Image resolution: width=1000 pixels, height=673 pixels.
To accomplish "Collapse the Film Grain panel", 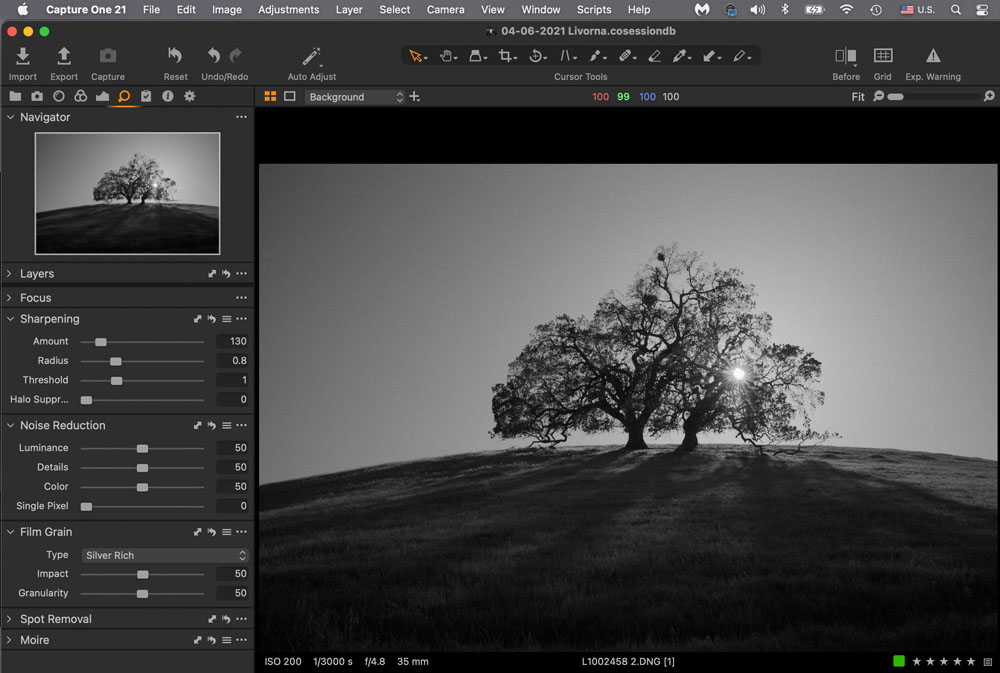I will pos(10,532).
